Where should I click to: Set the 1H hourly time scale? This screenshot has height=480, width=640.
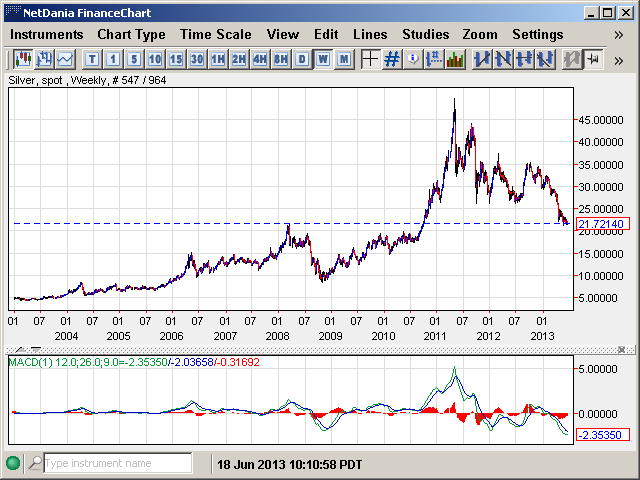(x=218, y=59)
